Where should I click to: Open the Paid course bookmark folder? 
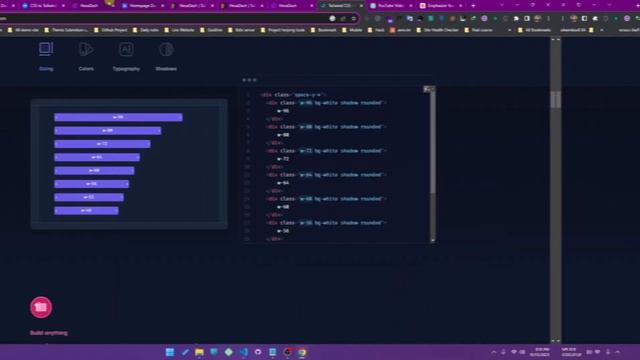(478, 30)
